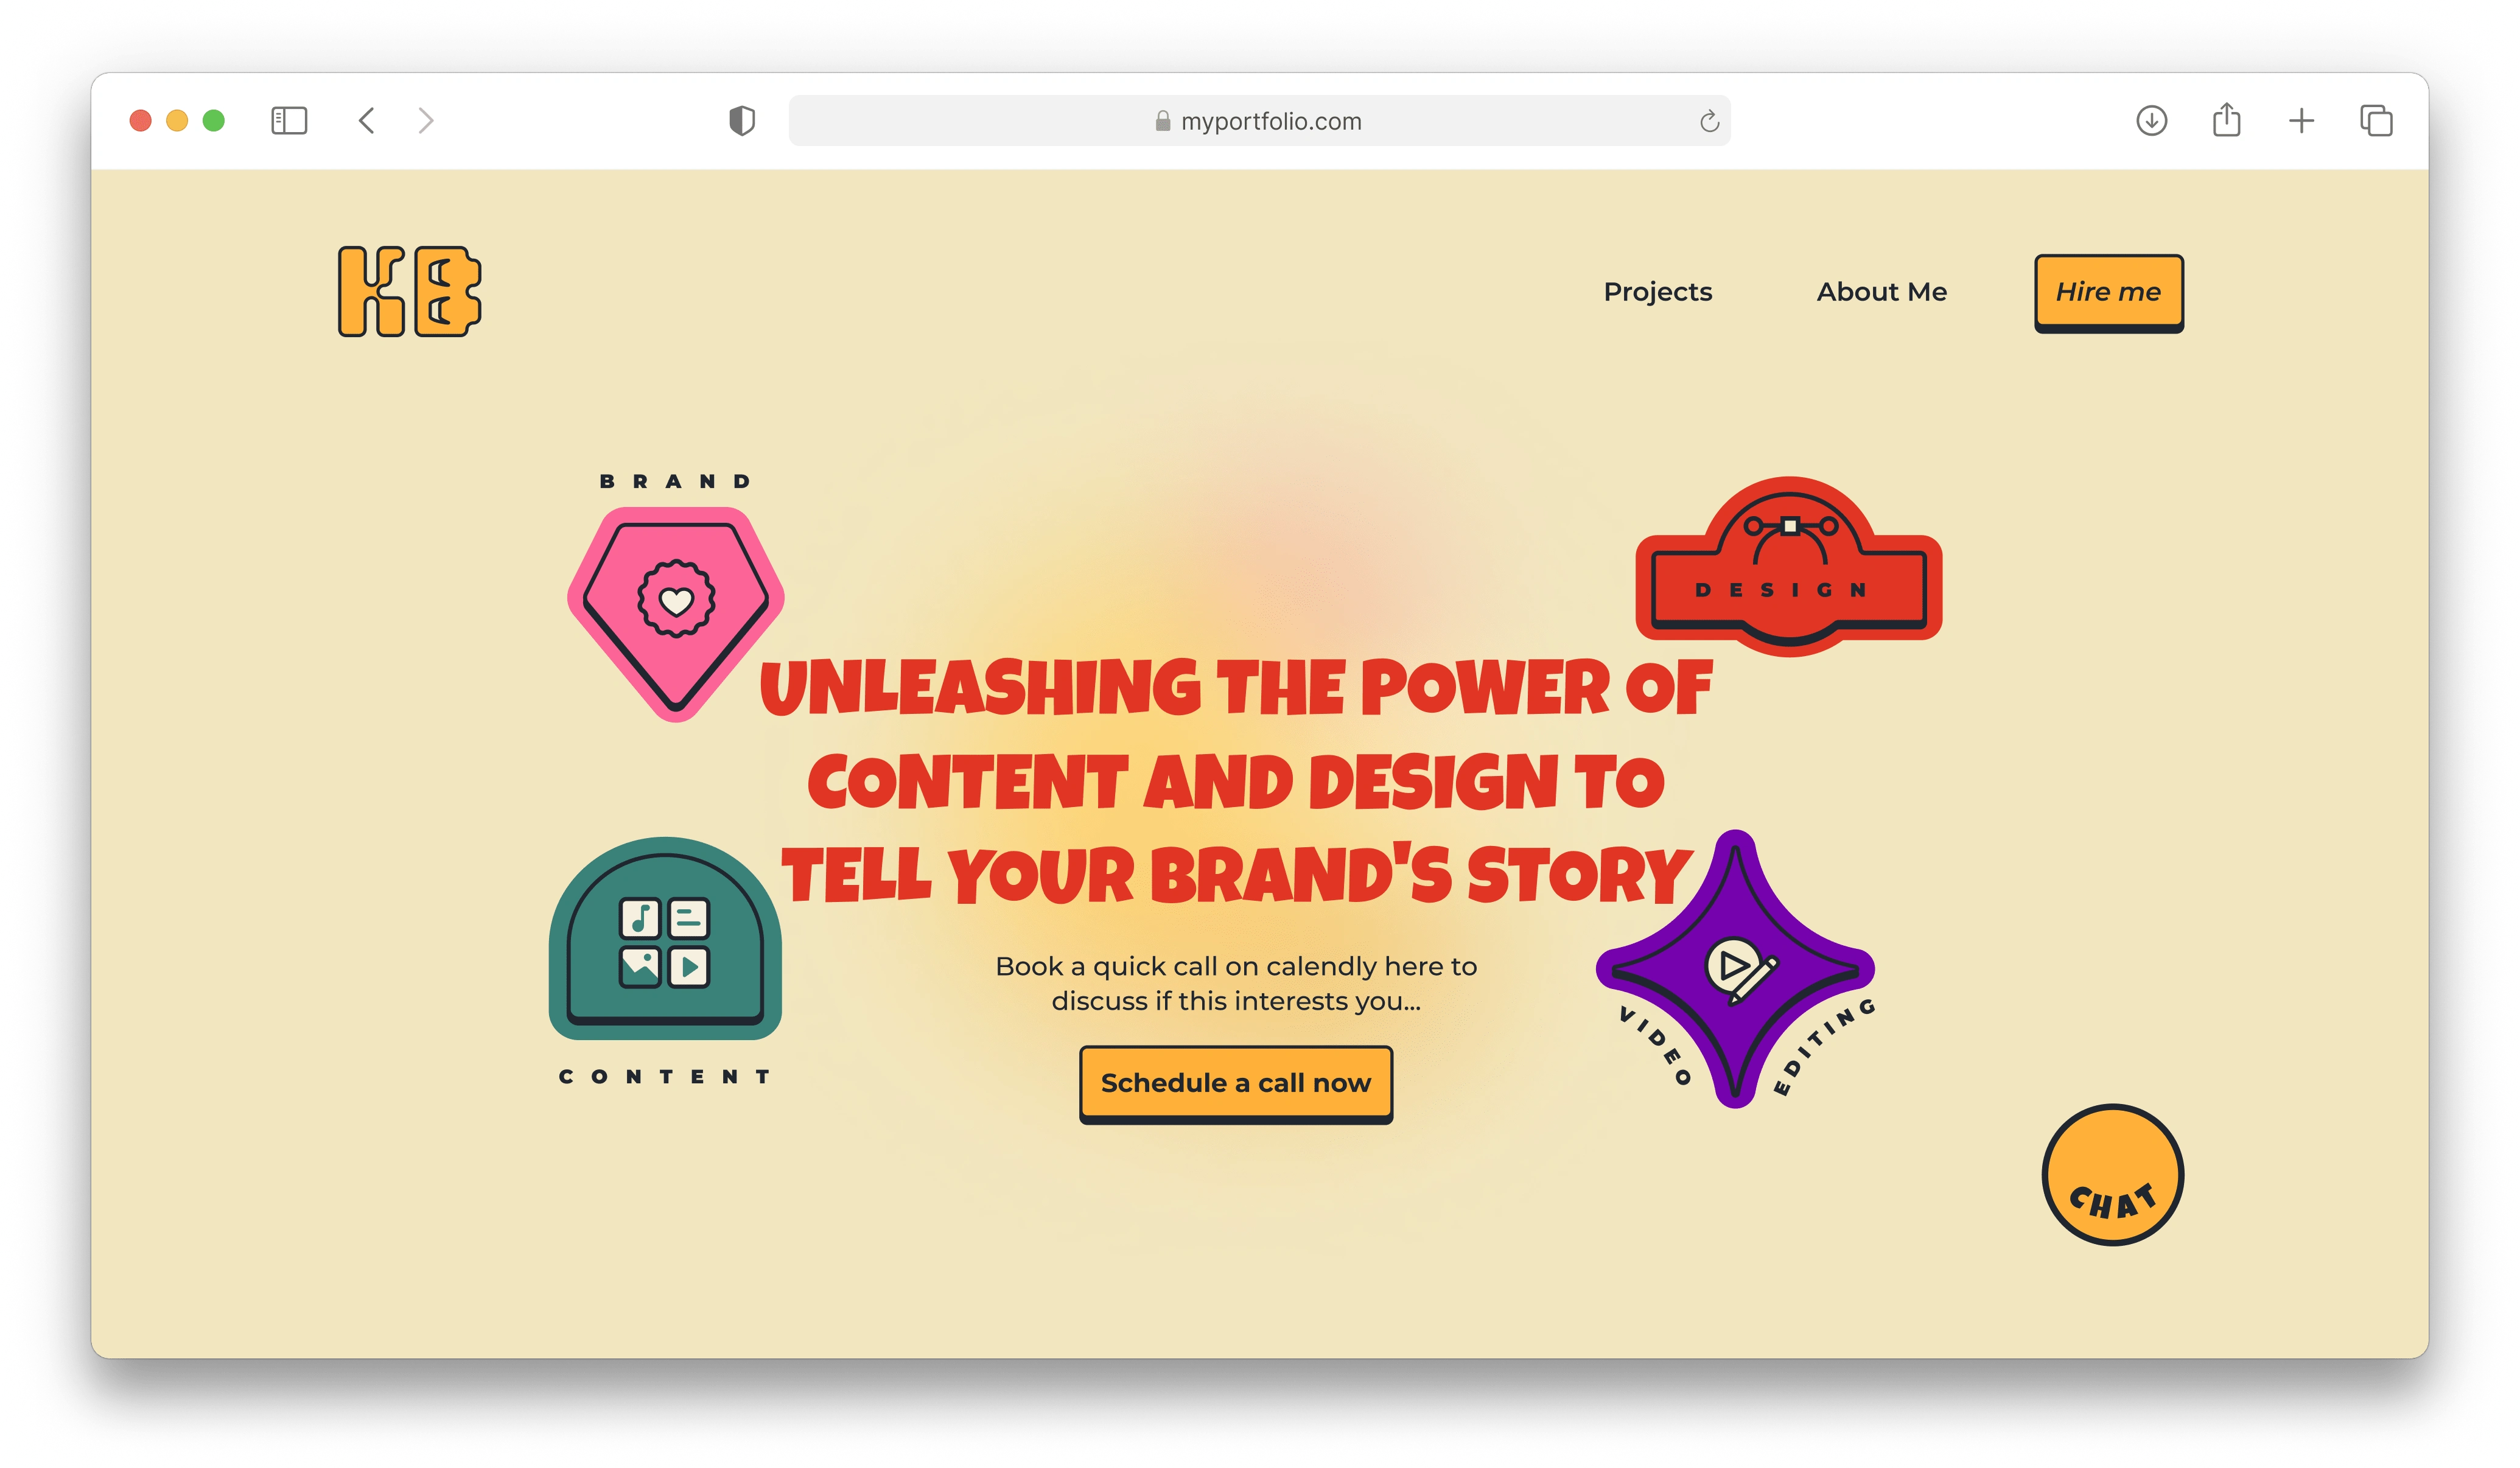Toggle the Safari sidebar icon
Image resolution: width=2520 pixels, height=1468 pixels.
click(289, 121)
